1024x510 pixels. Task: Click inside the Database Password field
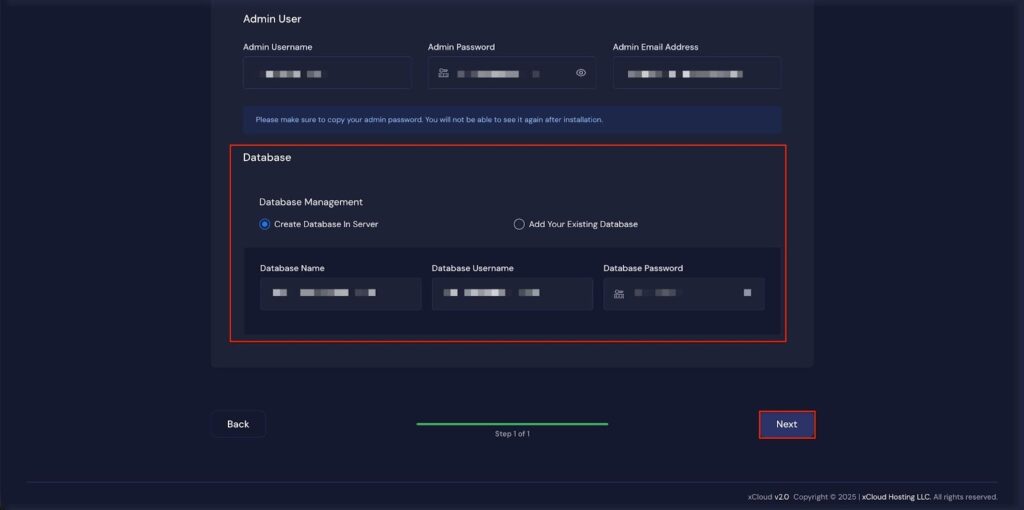pos(690,294)
